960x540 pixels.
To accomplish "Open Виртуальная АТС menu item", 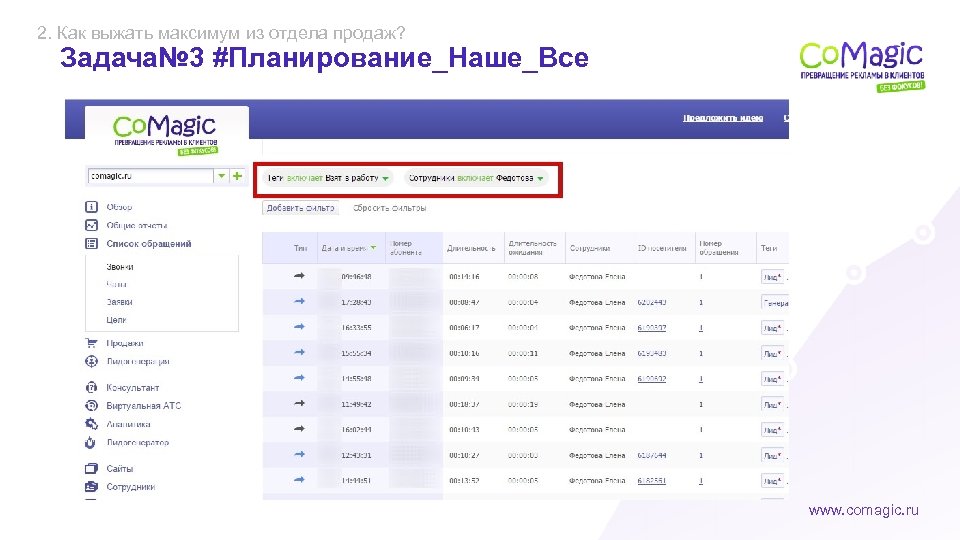I will pyautogui.click(x=144, y=405).
